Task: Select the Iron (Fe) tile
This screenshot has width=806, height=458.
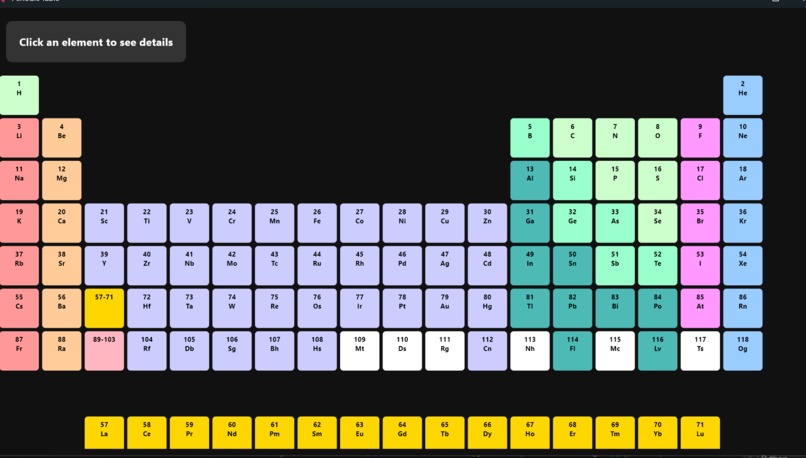Action: tap(317, 223)
